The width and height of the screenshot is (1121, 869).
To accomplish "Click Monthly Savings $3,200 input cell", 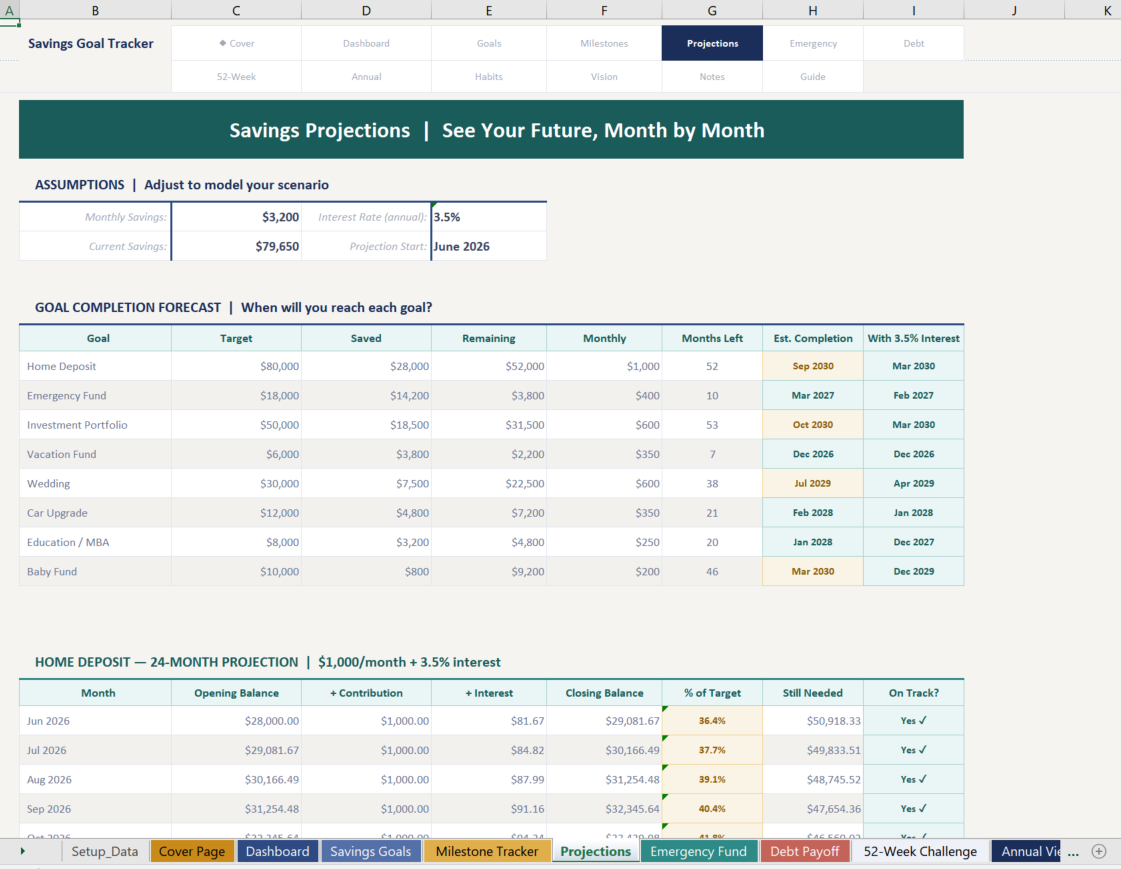I will [236, 217].
